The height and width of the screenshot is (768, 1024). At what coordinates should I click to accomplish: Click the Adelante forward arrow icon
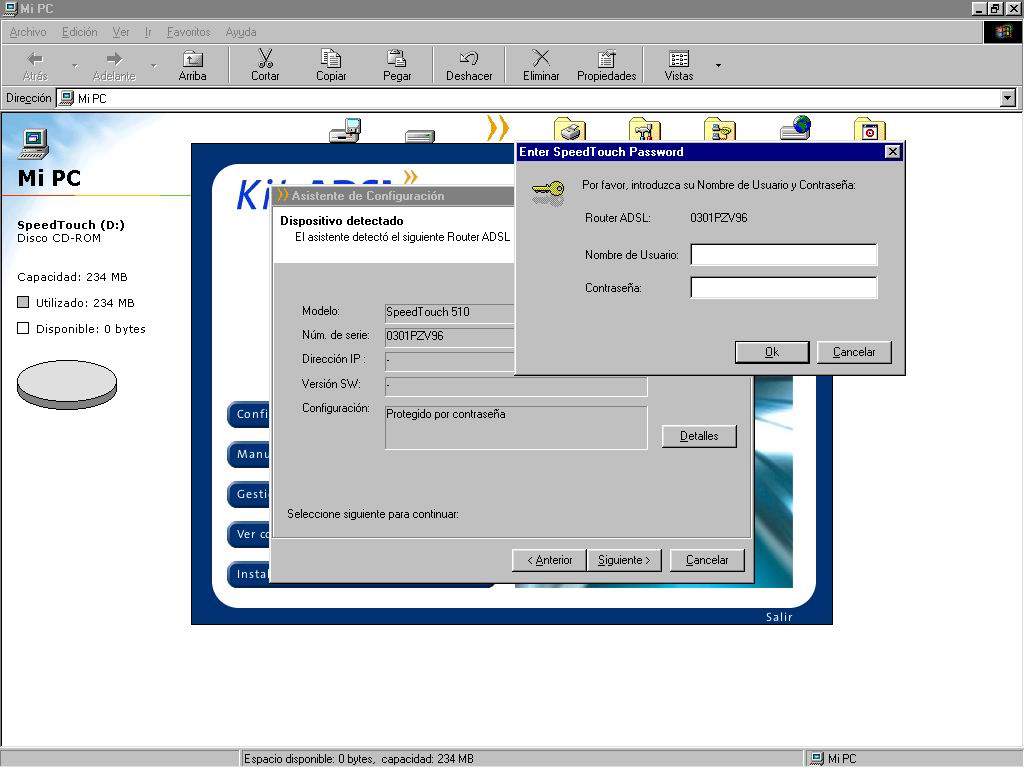[x=114, y=59]
